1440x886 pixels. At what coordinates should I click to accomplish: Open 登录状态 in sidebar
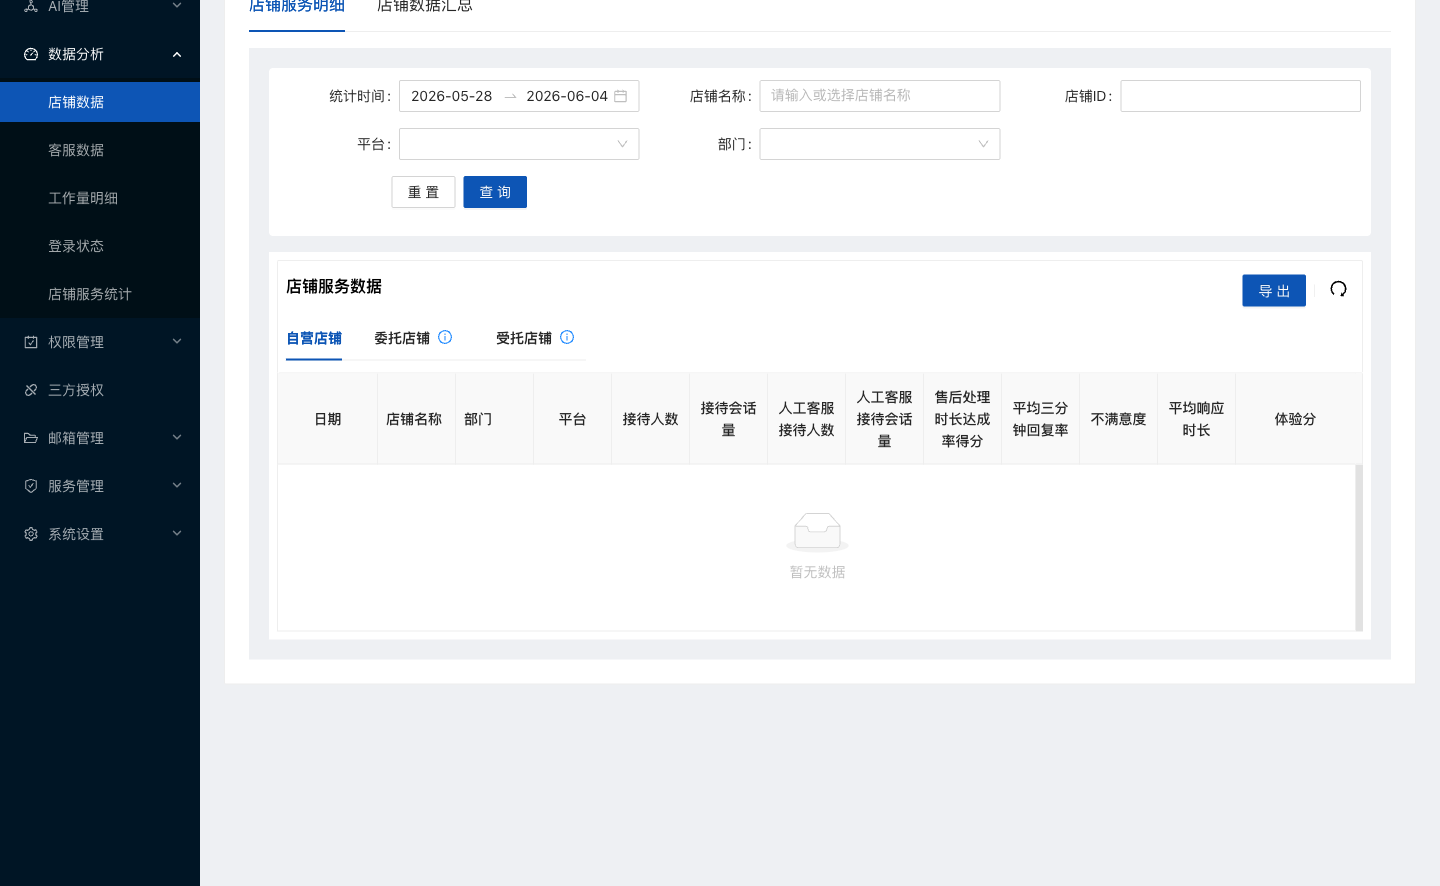pos(100,246)
